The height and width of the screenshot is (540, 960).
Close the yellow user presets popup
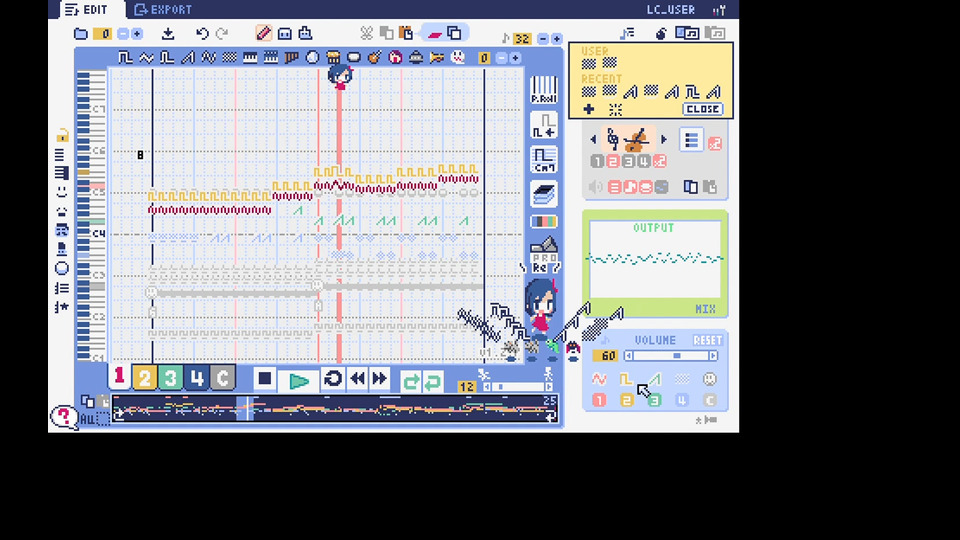point(702,109)
